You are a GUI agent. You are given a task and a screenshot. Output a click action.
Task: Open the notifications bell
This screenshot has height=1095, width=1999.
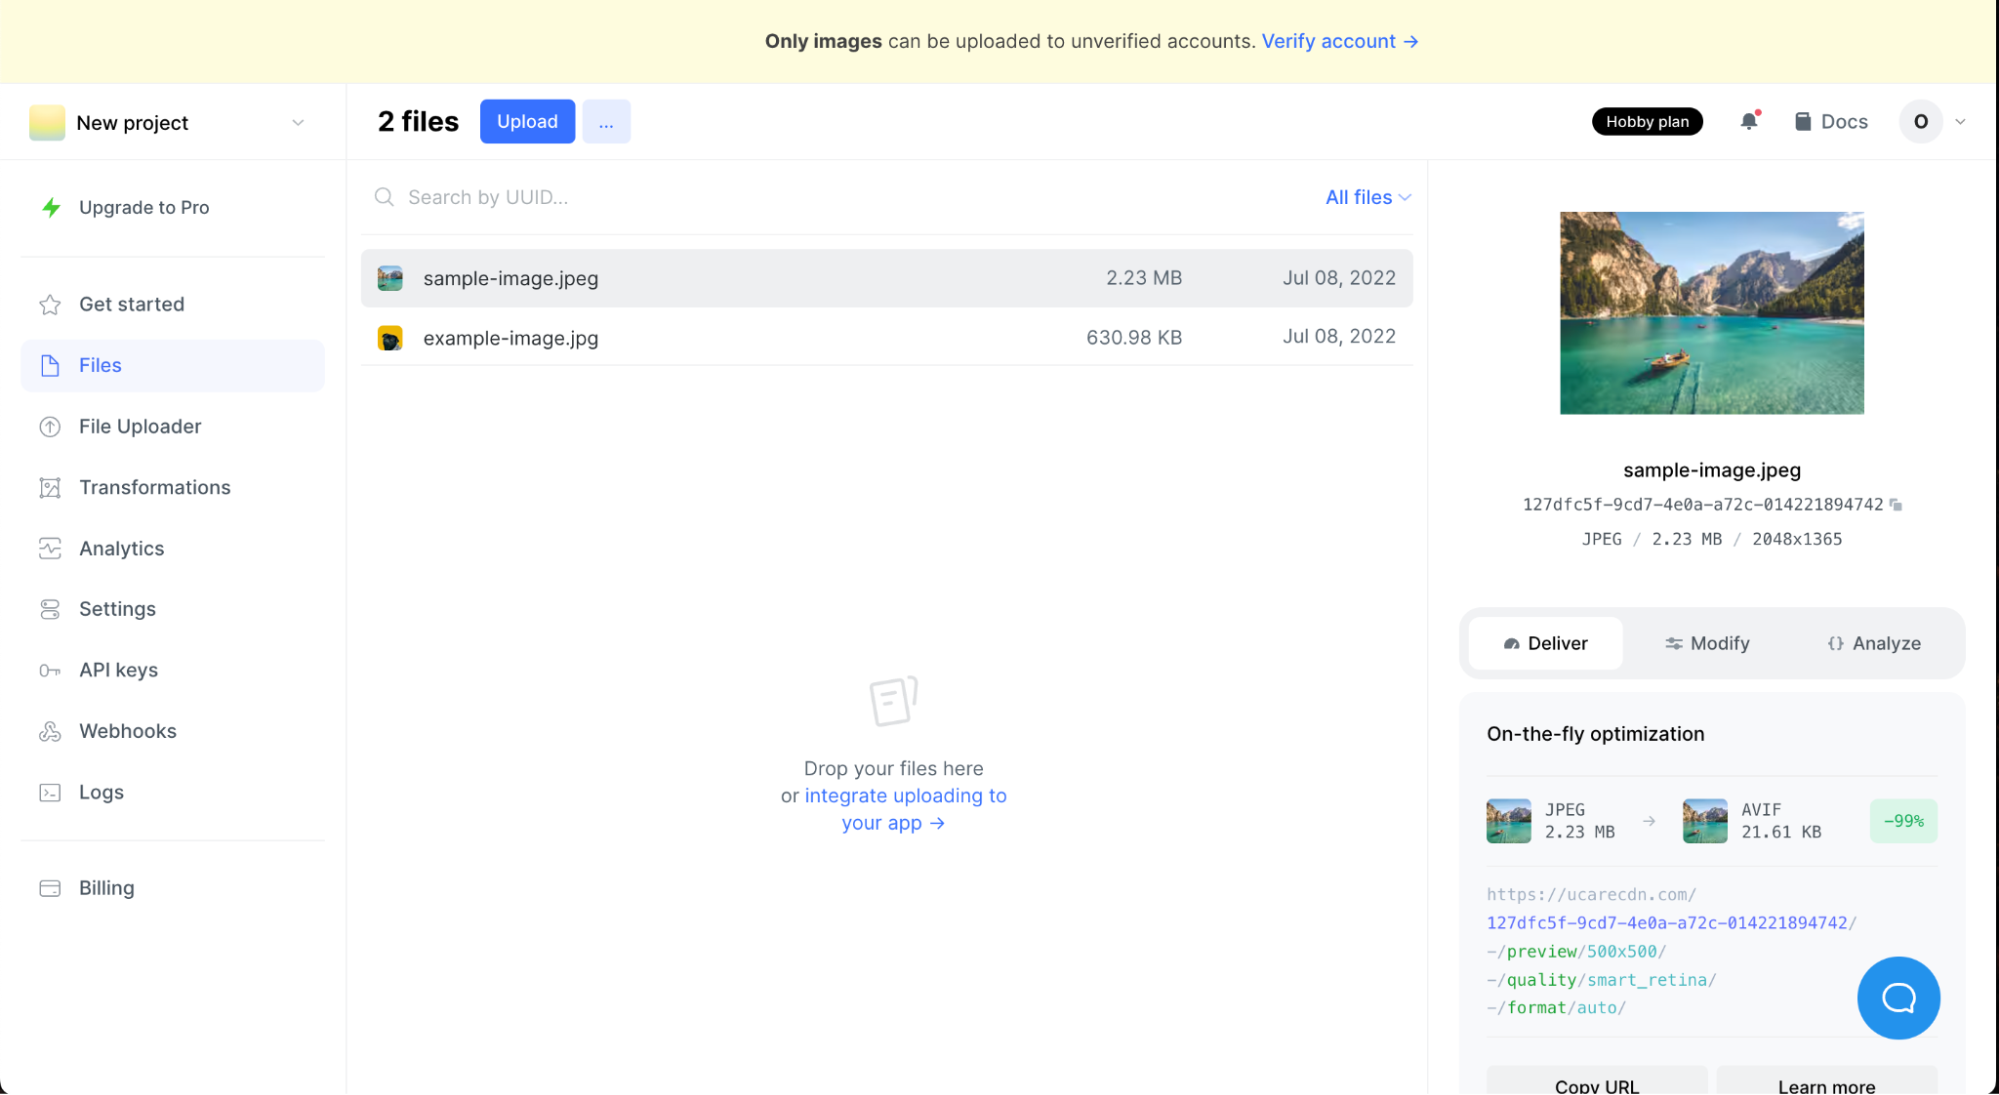(x=1748, y=121)
